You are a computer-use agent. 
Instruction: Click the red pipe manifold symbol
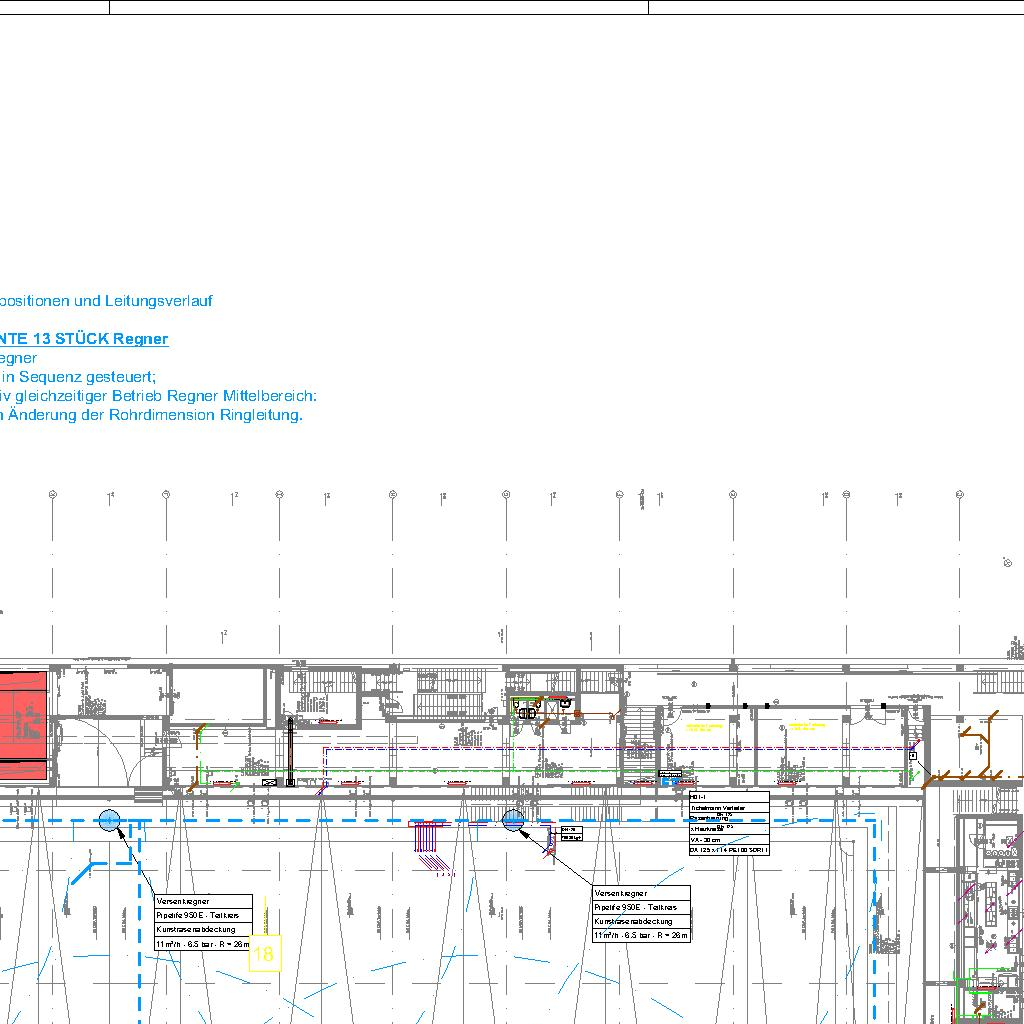[431, 838]
